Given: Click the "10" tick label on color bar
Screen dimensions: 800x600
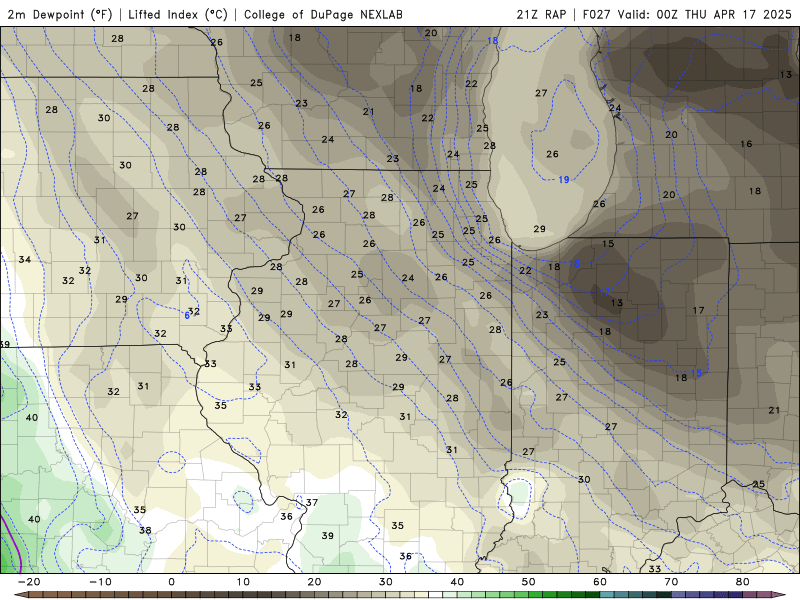Looking at the screenshot, I should point(243,582).
